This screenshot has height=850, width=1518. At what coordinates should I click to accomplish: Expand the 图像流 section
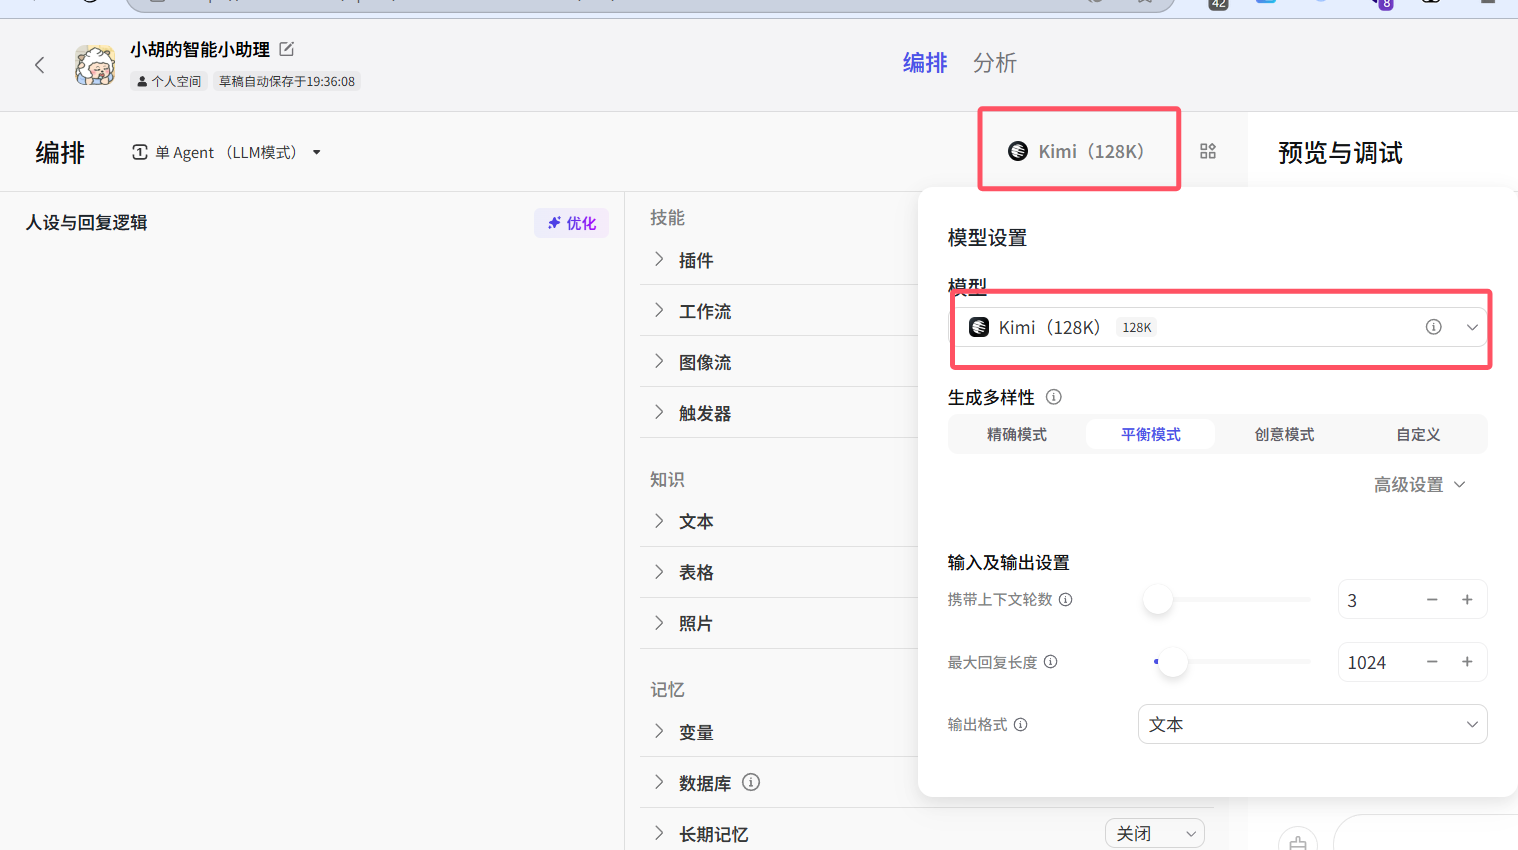659,362
